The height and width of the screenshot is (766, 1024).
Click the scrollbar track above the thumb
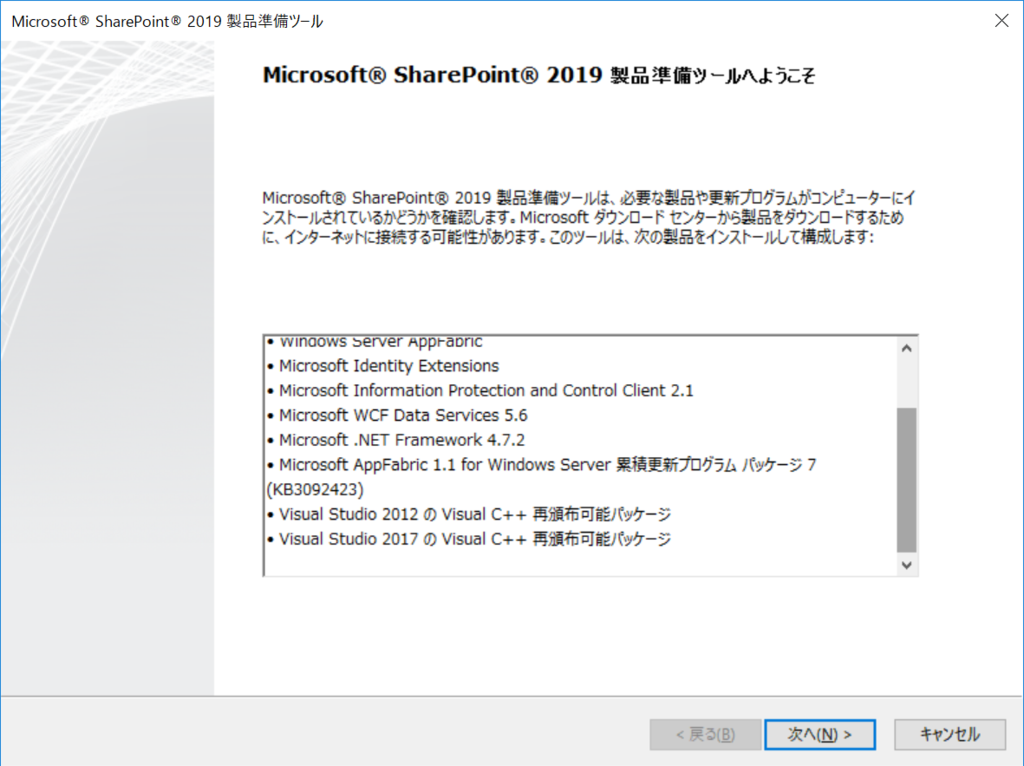click(x=906, y=384)
